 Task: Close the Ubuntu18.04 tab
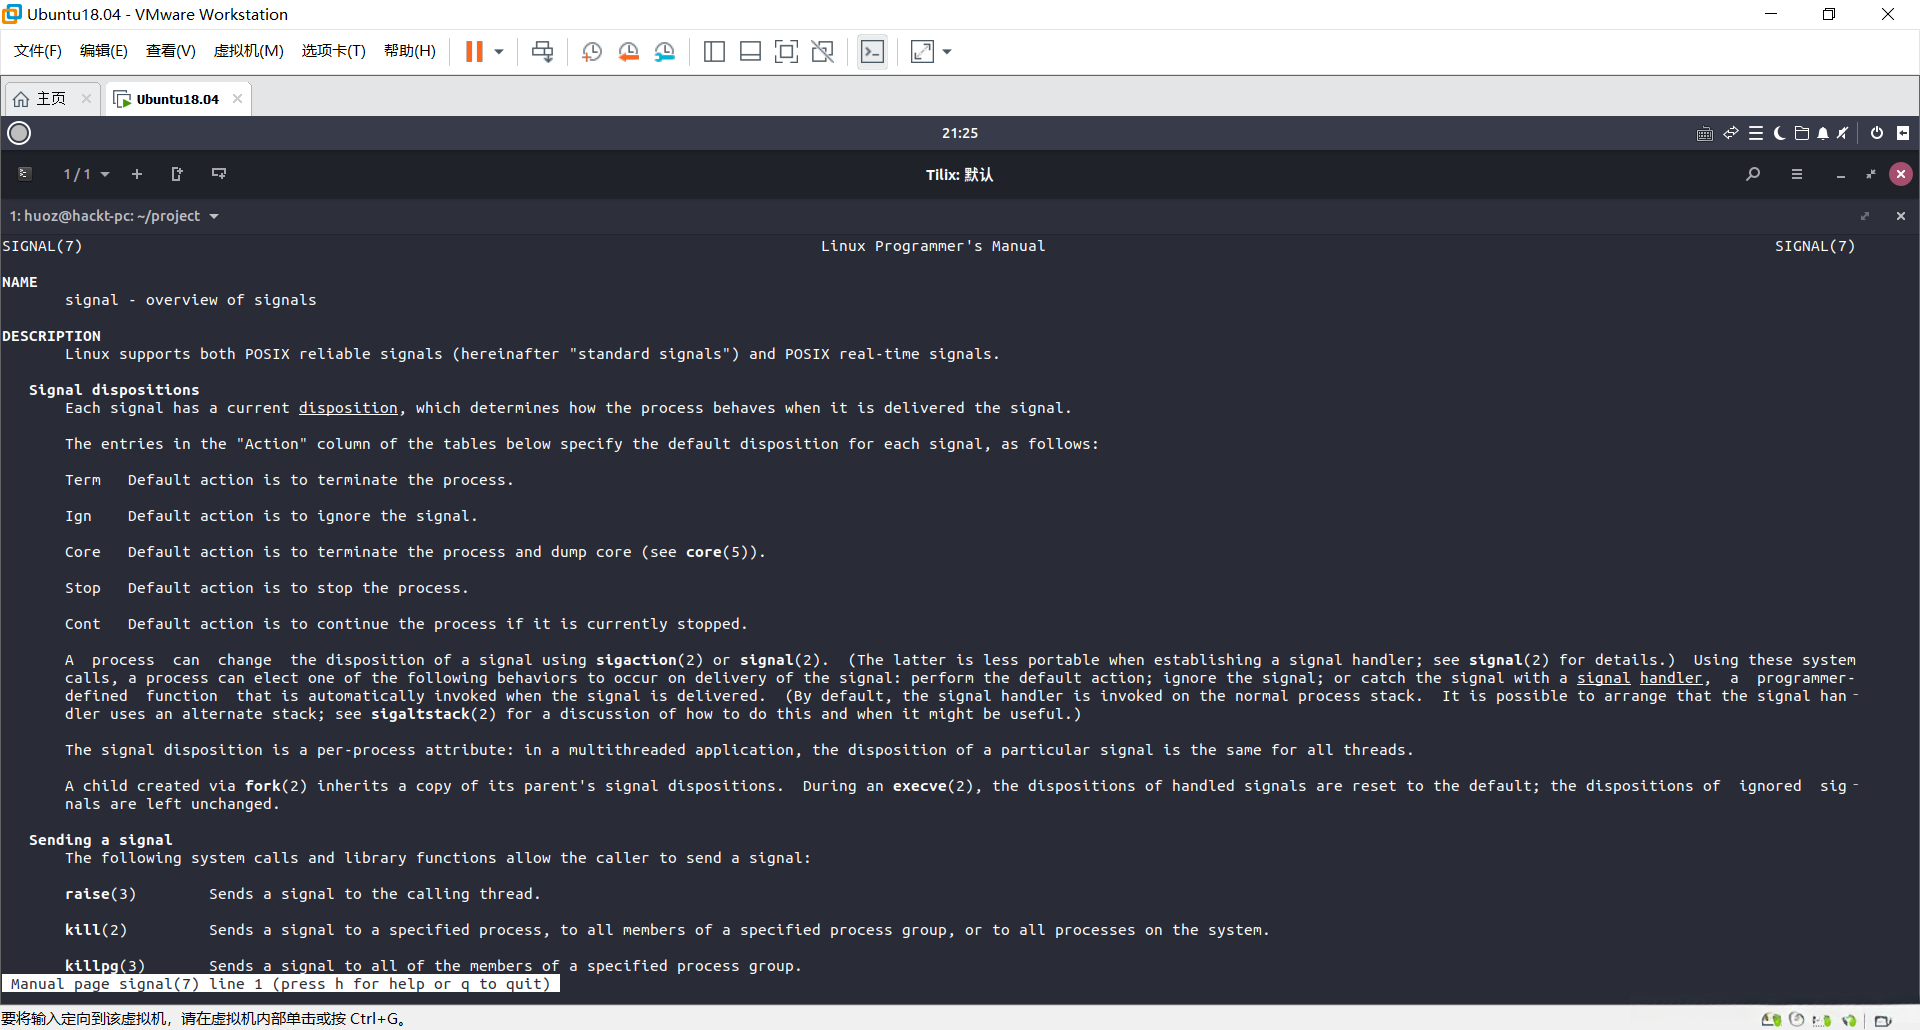[x=237, y=98]
